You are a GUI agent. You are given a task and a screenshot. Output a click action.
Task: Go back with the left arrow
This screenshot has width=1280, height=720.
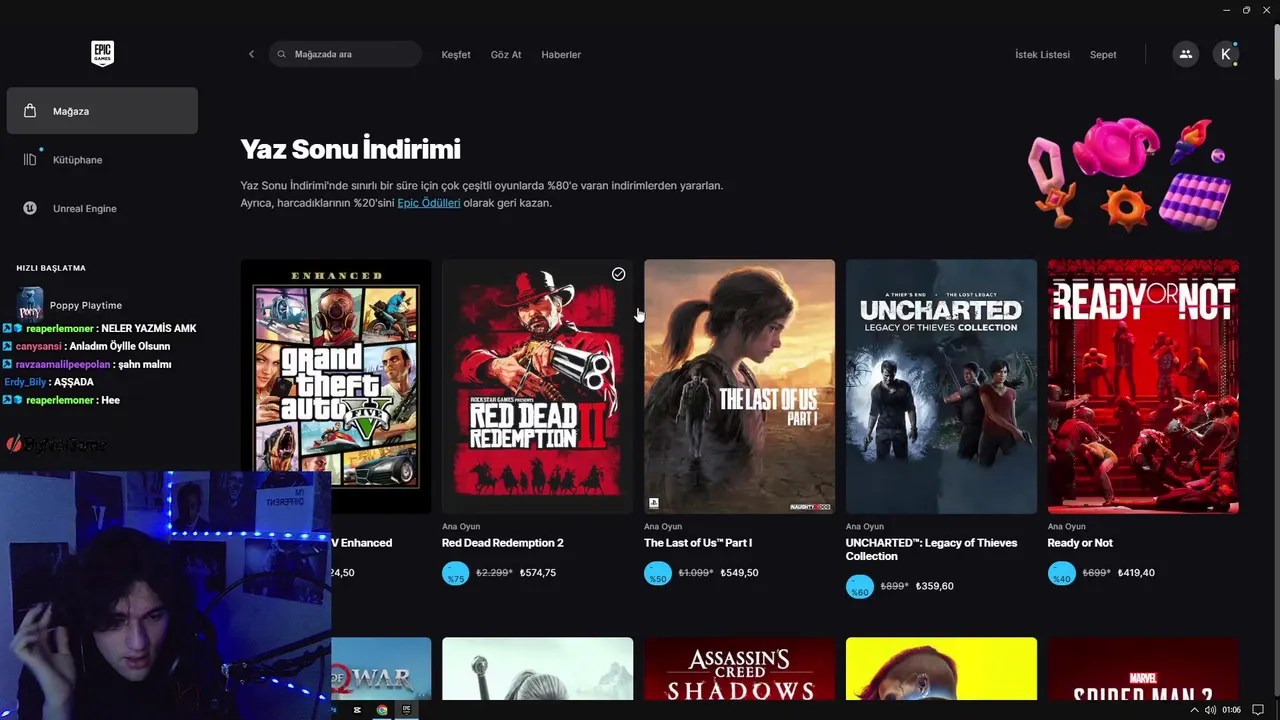251,54
